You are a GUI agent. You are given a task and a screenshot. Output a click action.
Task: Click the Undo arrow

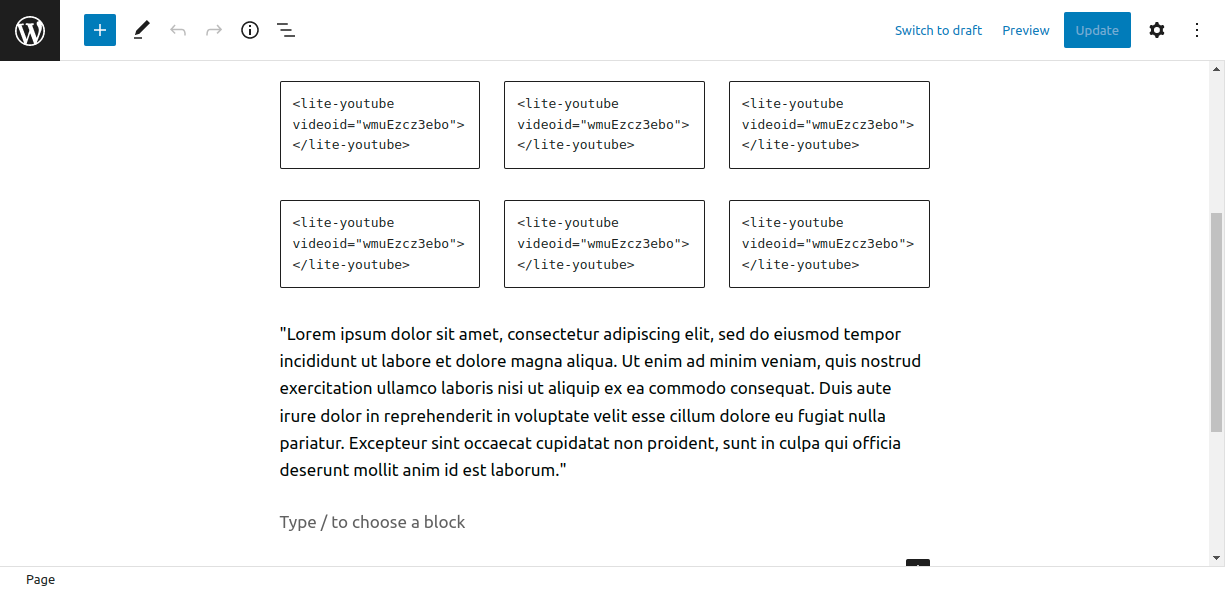pos(178,30)
